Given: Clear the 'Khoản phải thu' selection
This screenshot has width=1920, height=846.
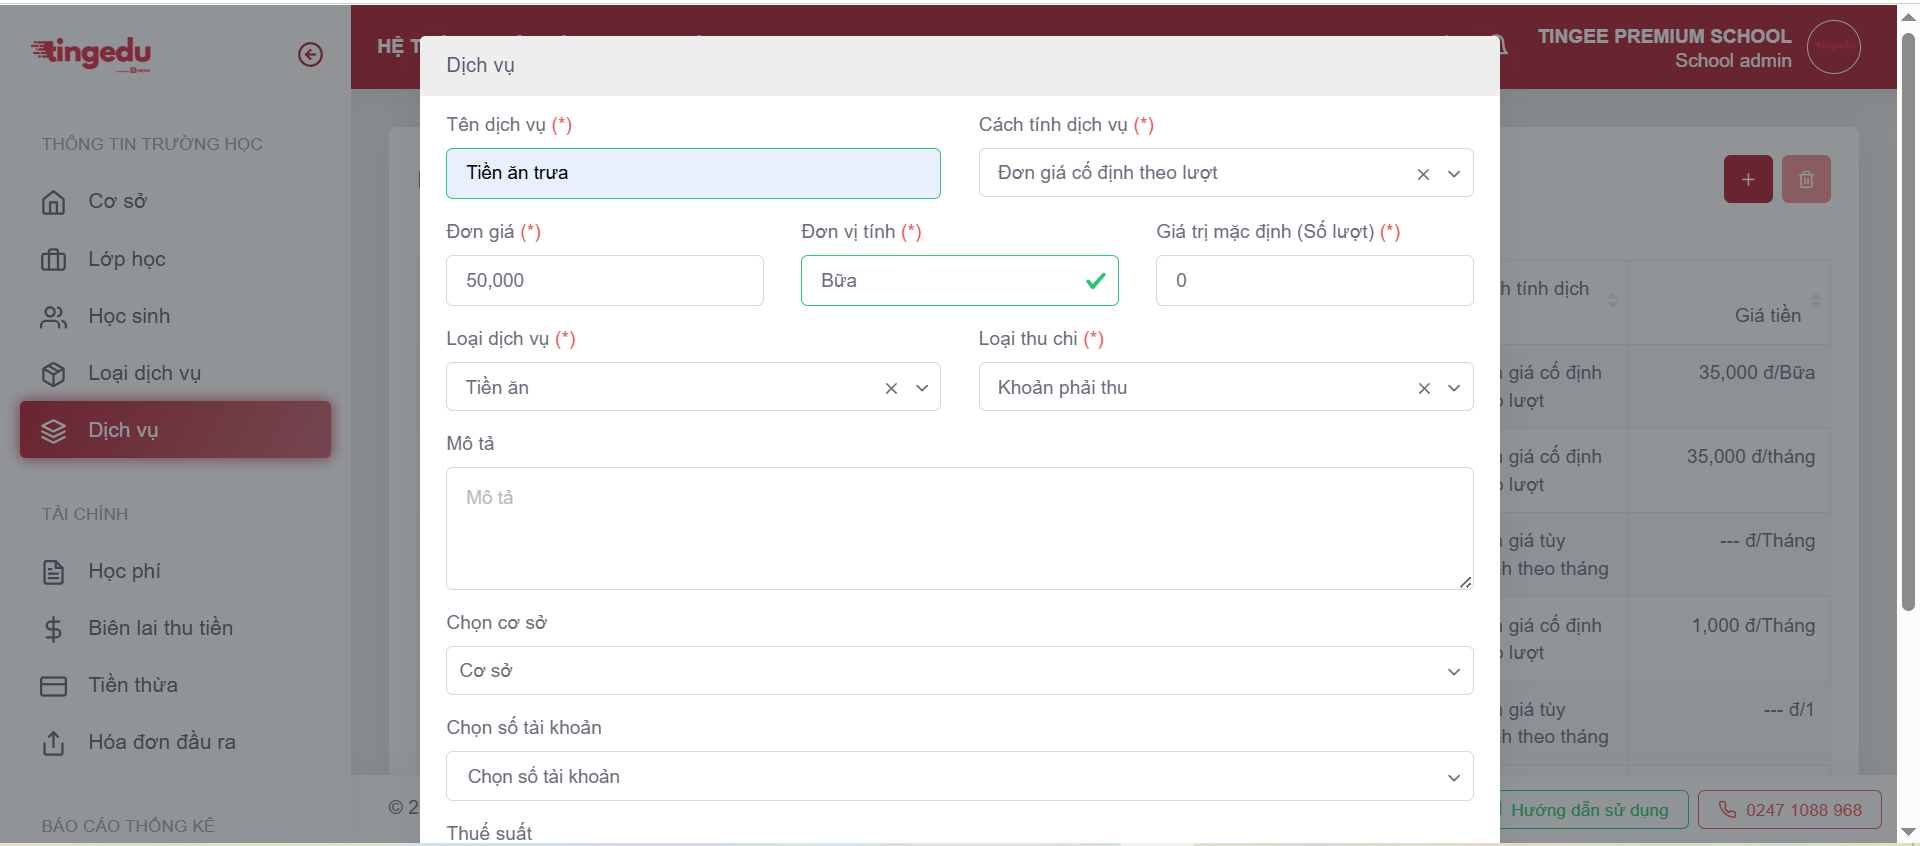Looking at the screenshot, I should 1424,388.
